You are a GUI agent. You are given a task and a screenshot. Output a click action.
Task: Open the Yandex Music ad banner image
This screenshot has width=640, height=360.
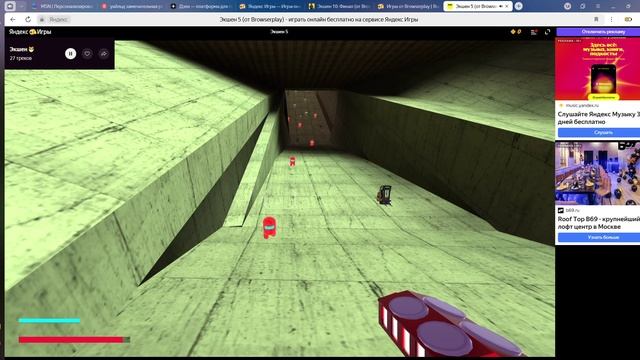598,70
